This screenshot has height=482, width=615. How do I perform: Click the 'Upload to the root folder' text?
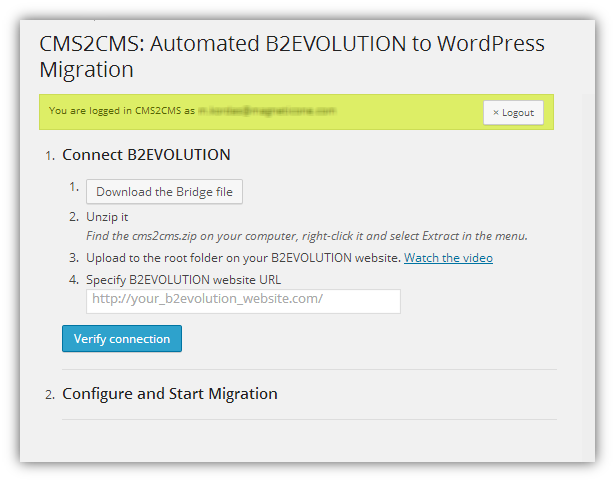point(243,258)
